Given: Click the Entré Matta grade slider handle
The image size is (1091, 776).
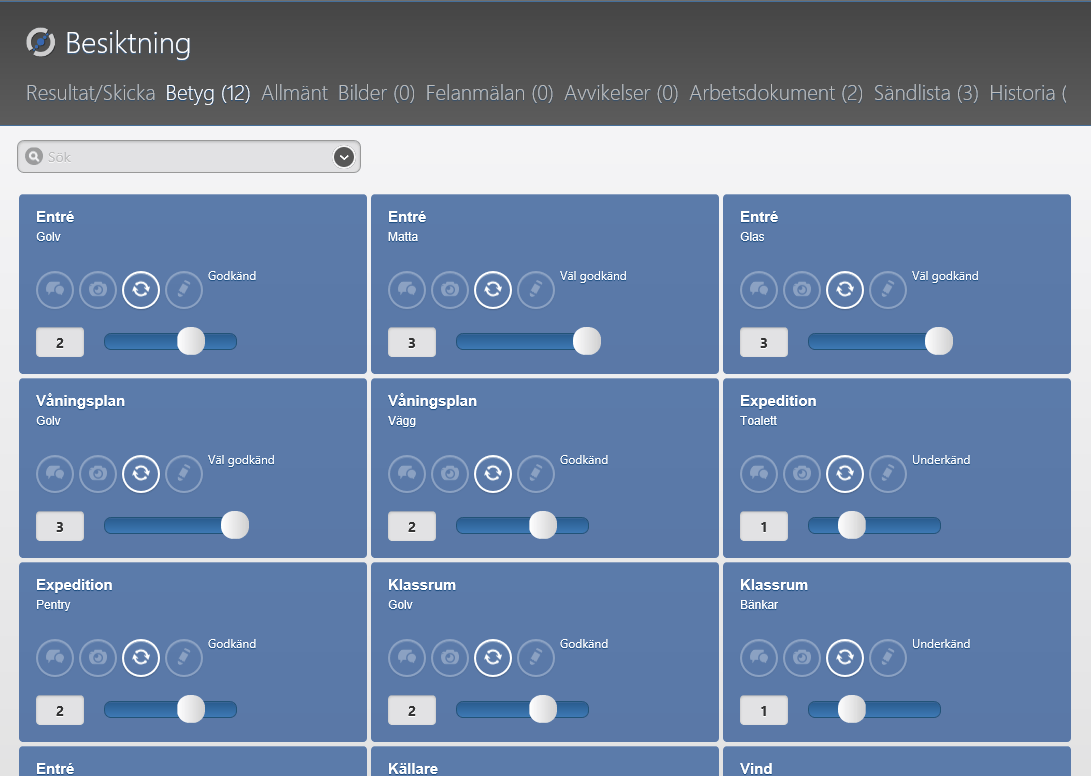Looking at the screenshot, I should pos(587,342).
